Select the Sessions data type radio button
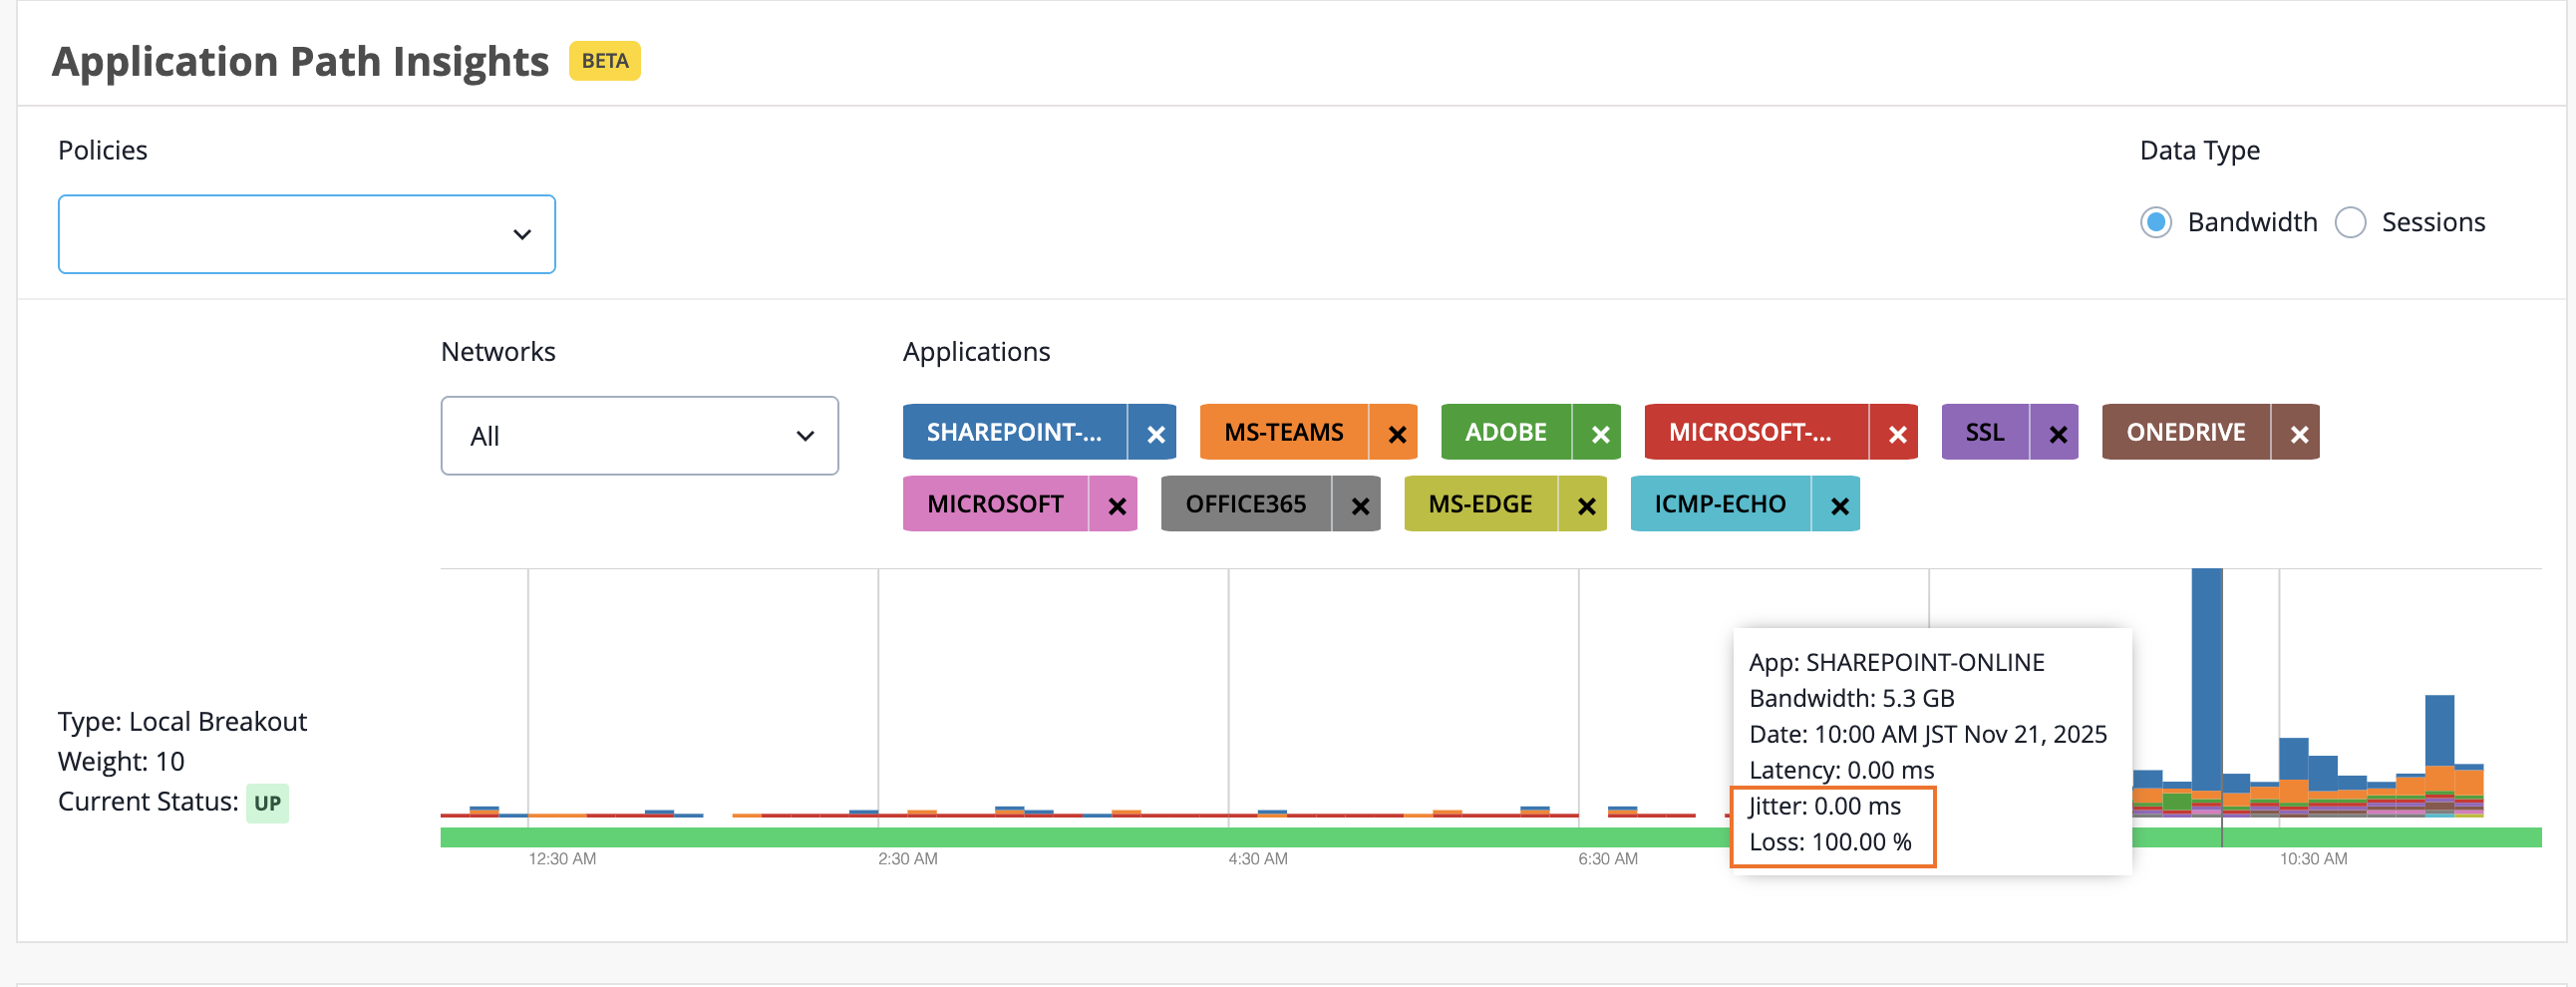This screenshot has width=2576, height=987. (2349, 223)
